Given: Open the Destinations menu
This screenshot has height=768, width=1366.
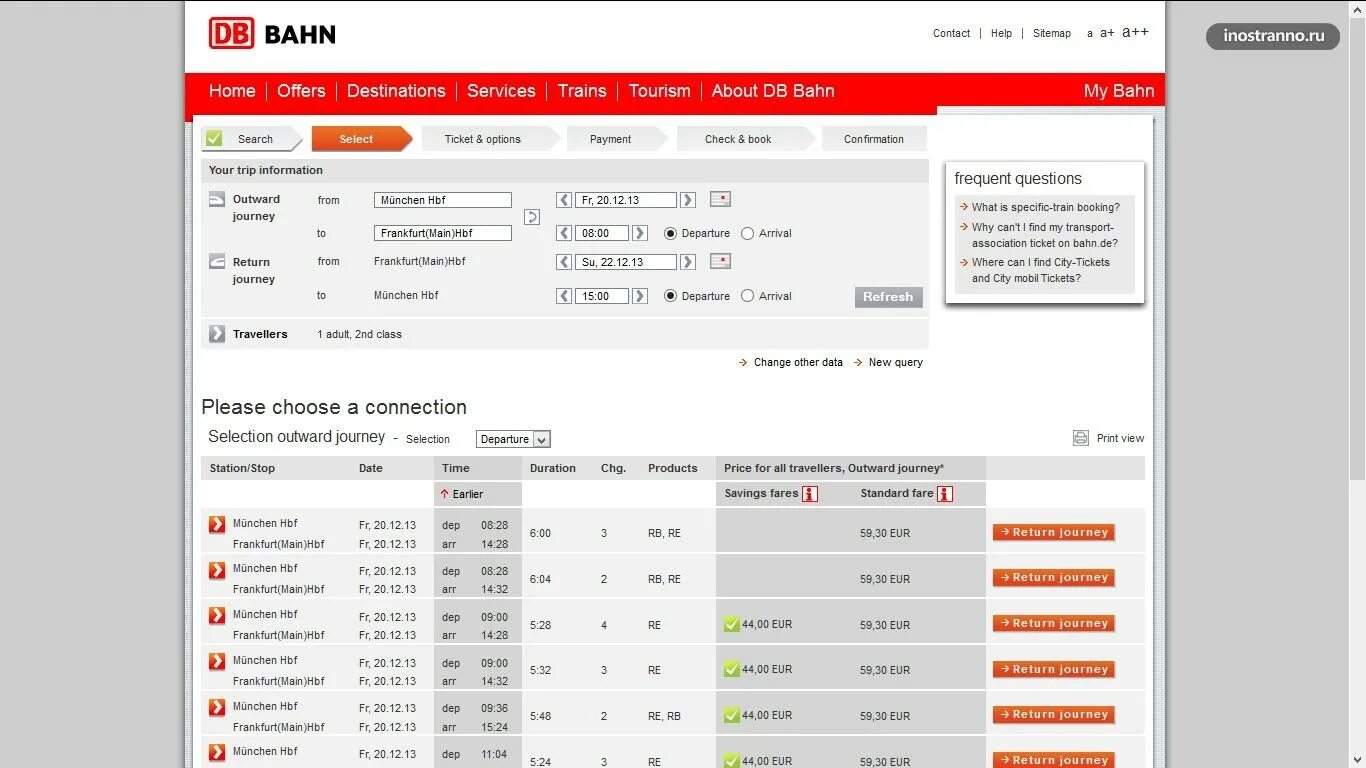Looking at the screenshot, I should pyautogui.click(x=396, y=91).
